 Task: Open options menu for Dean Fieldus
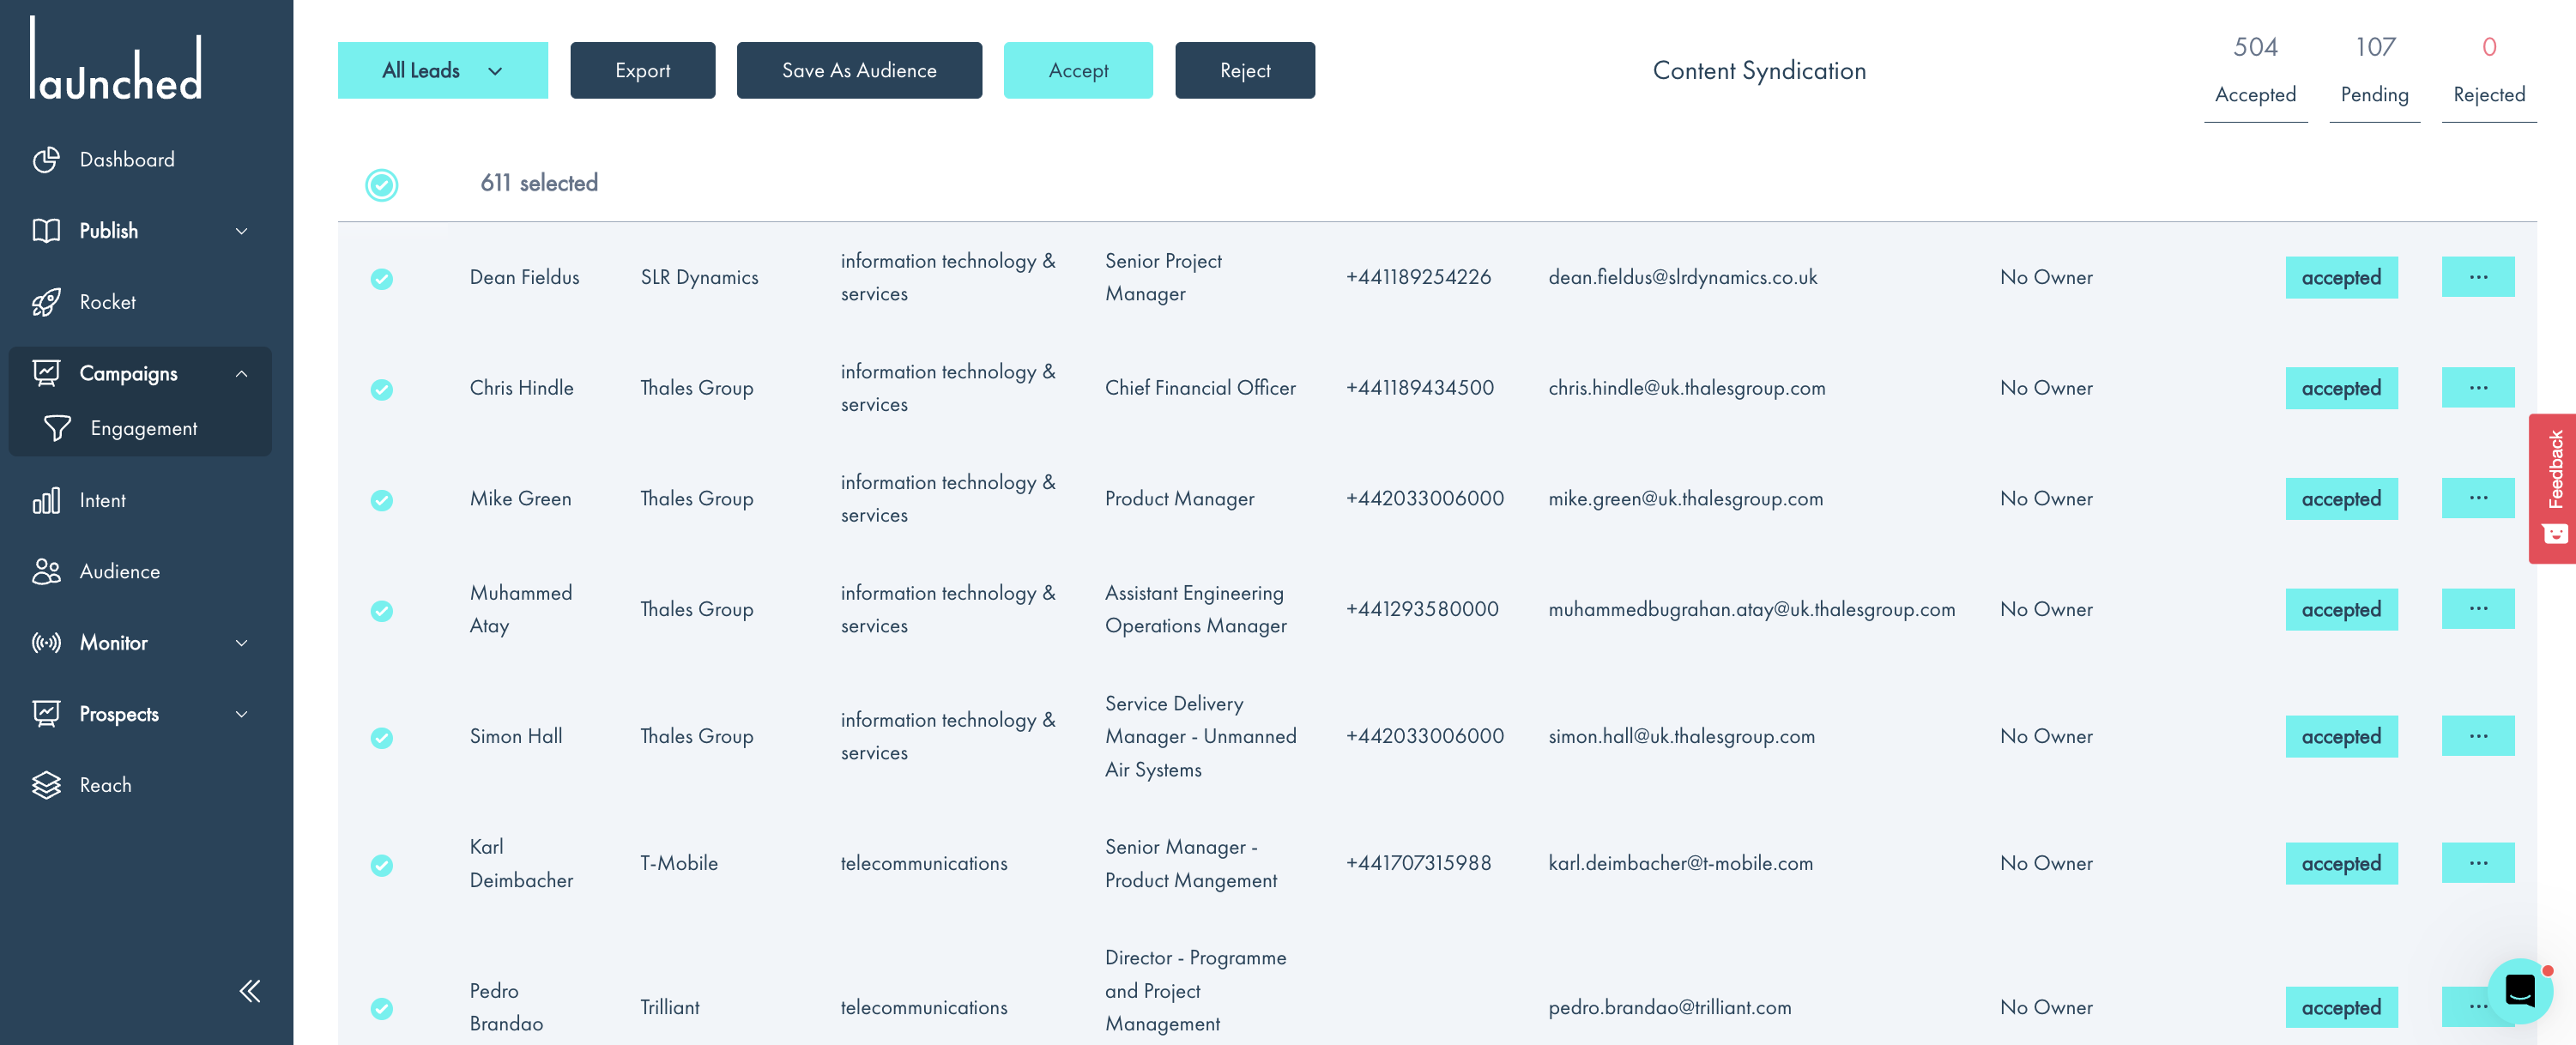click(x=2478, y=277)
